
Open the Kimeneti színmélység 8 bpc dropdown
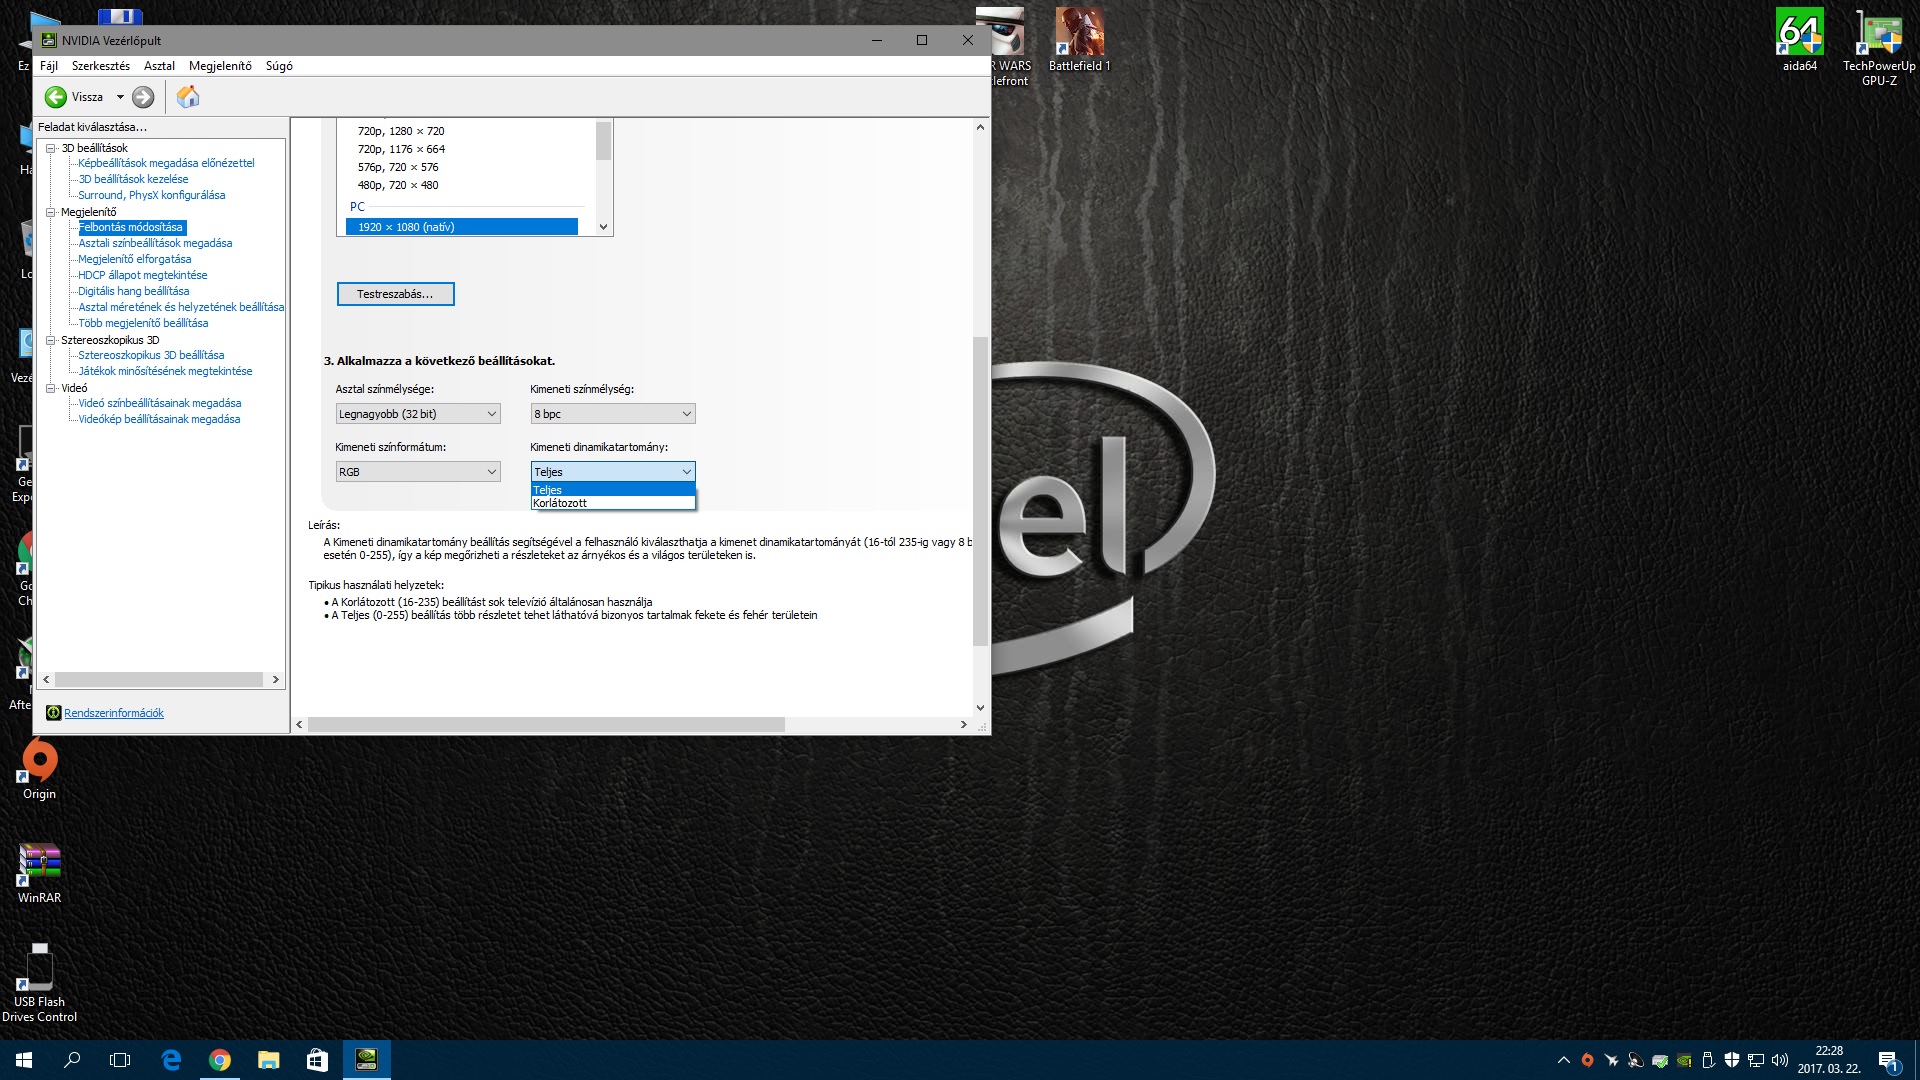click(612, 414)
